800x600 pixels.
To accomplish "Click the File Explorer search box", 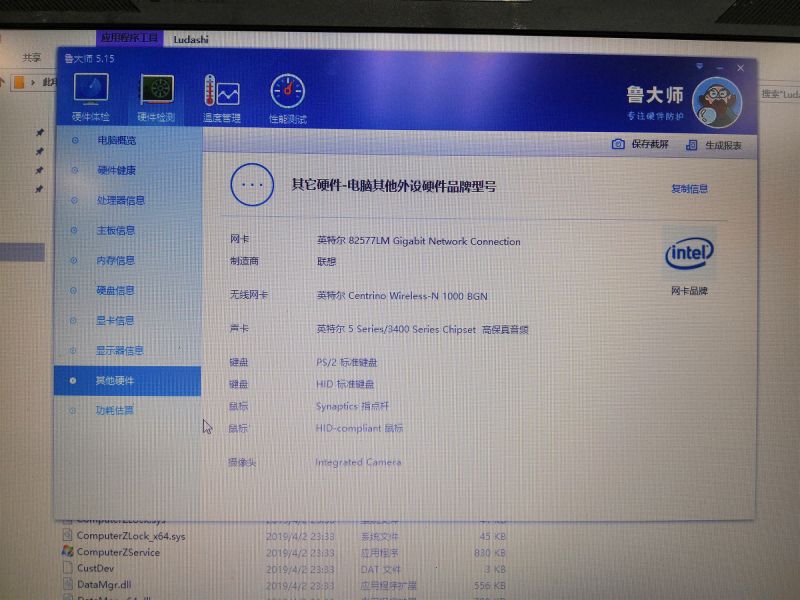I will click(779, 94).
